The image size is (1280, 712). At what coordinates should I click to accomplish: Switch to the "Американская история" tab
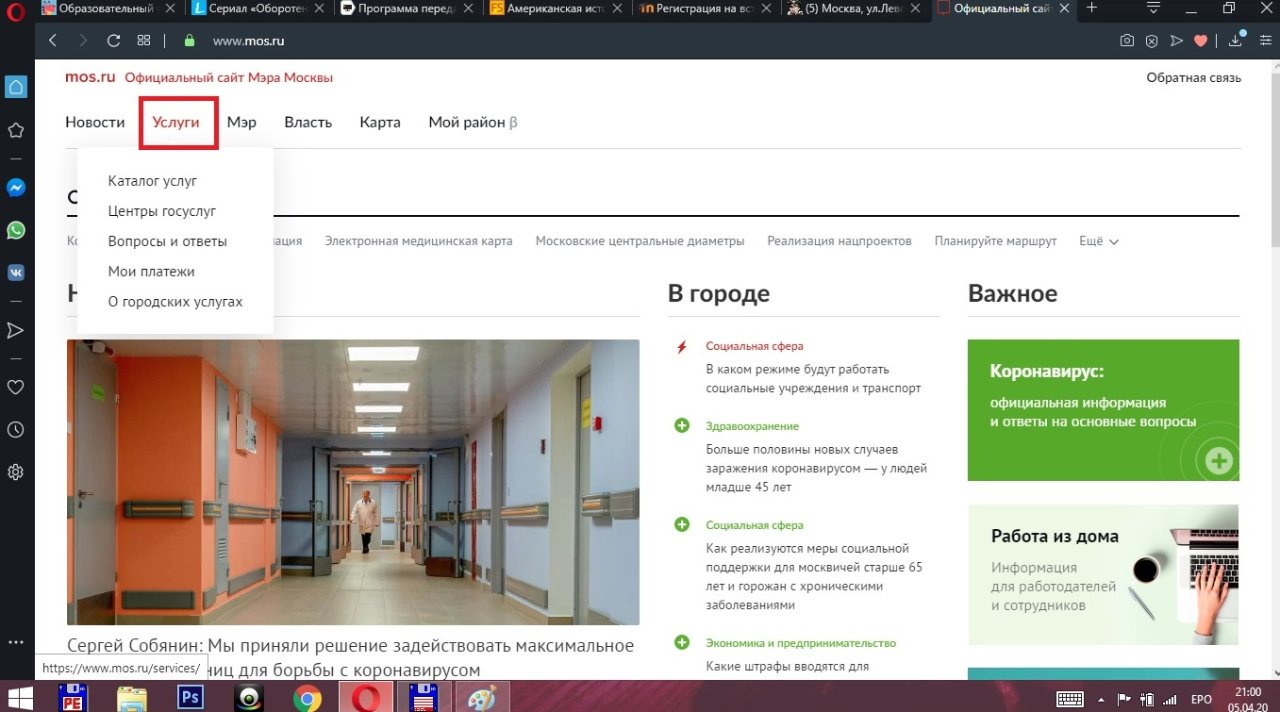click(557, 8)
